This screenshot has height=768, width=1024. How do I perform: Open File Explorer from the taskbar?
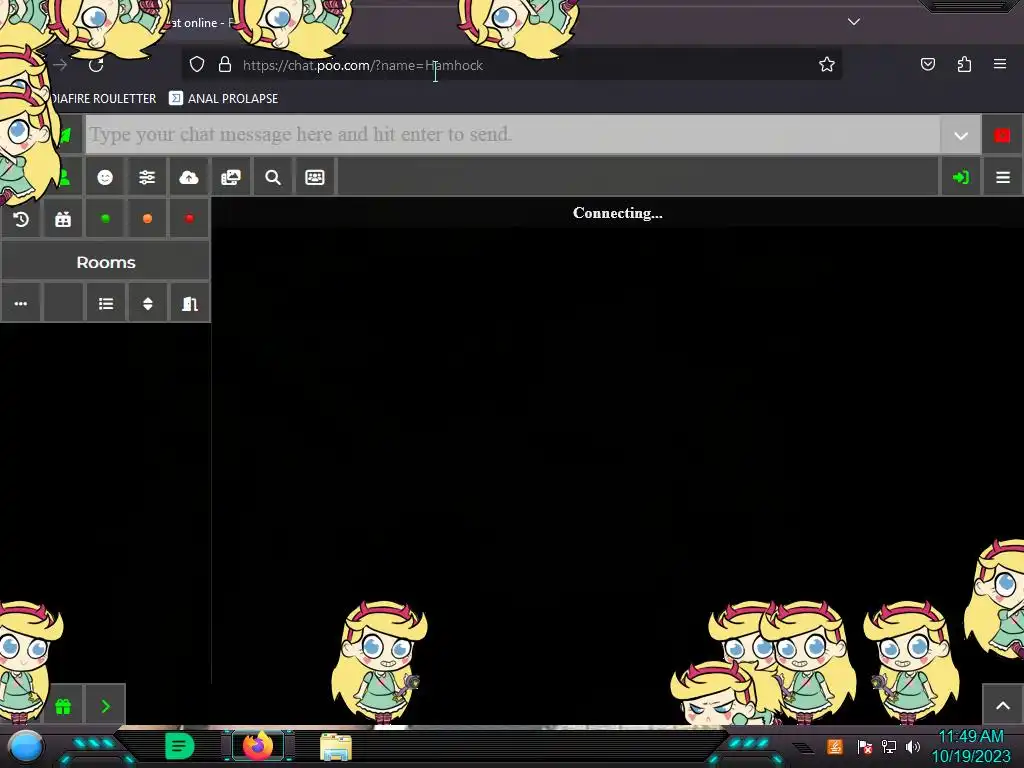pos(336,747)
